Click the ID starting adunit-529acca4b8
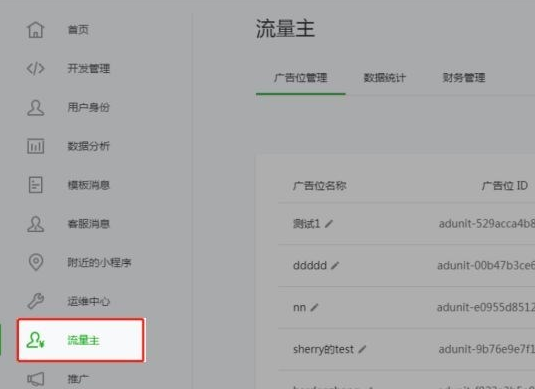535x389 pixels. 487,224
